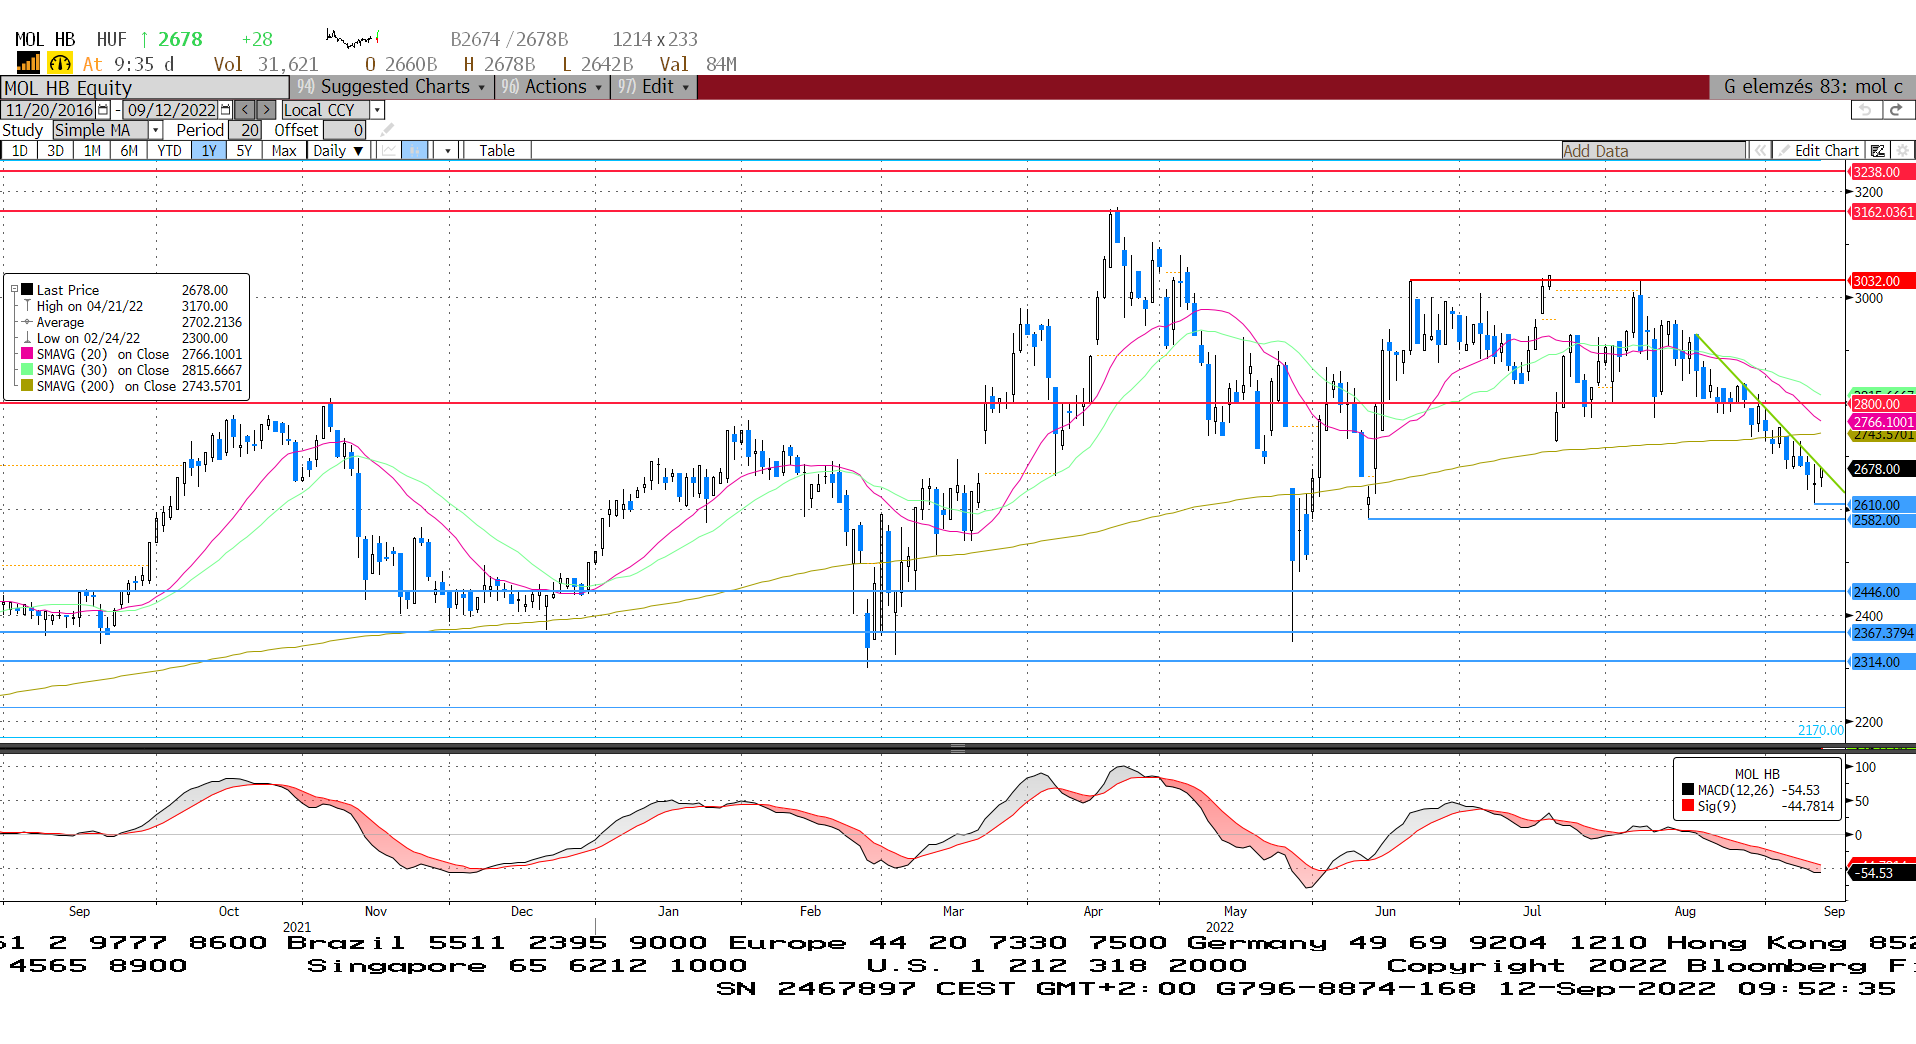Click the Add Data input field
This screenshot has width=1916, height=1044.
click(x=1653, y=151)
